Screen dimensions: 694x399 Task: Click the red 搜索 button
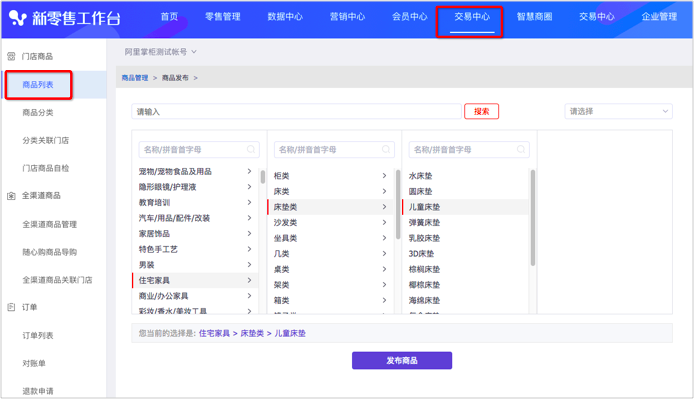(x=482, y=111)
